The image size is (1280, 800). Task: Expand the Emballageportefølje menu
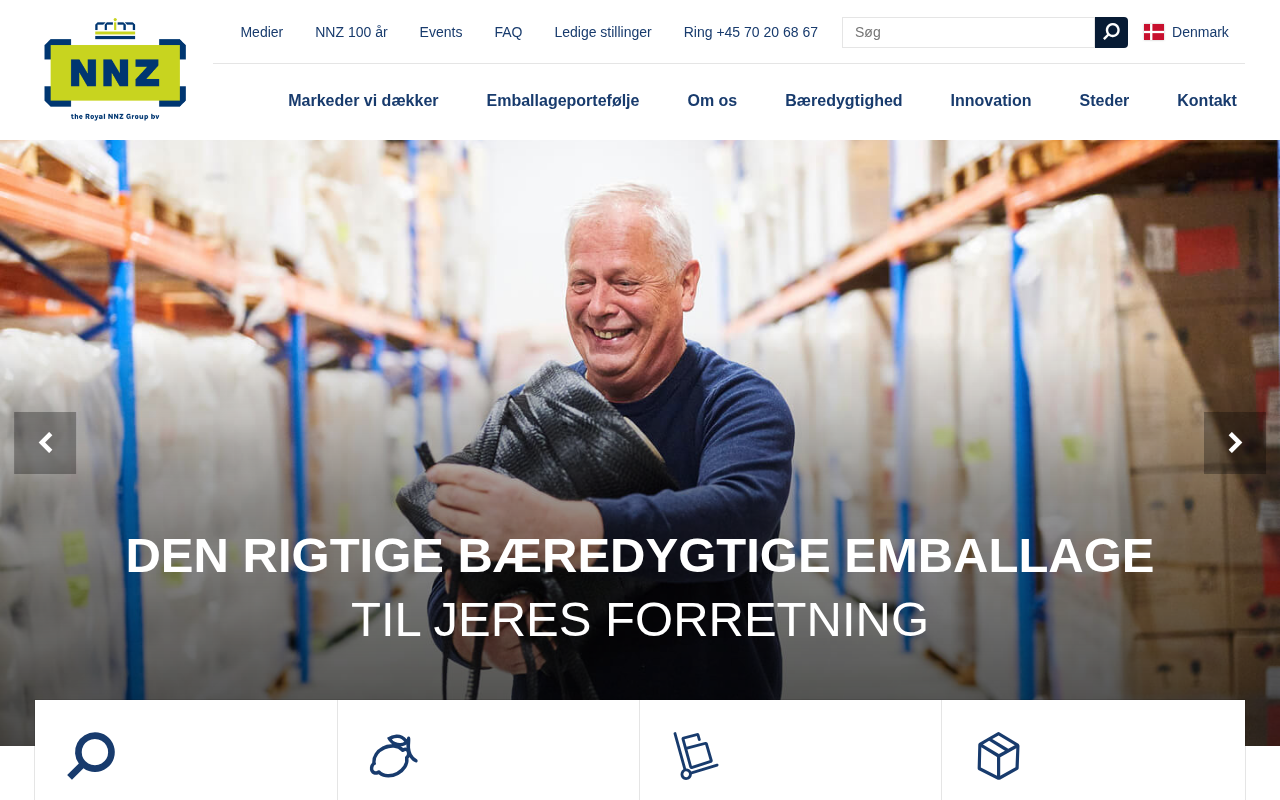(563, 101)
